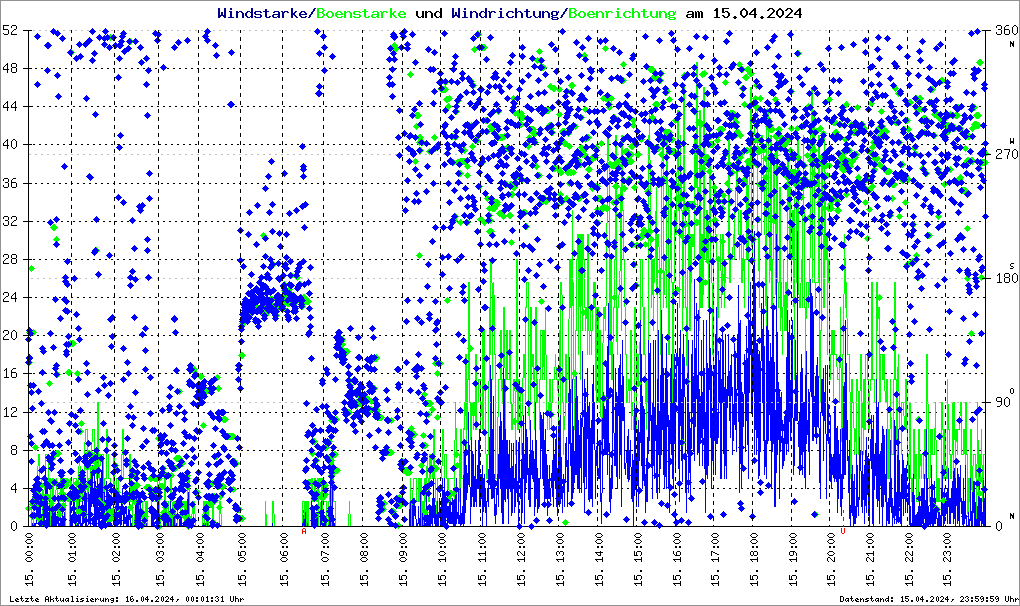The height and width of the screenshot is (606, 1020).
Task: Click the "15. 07:00" time axis label
Action: point(325,559)
